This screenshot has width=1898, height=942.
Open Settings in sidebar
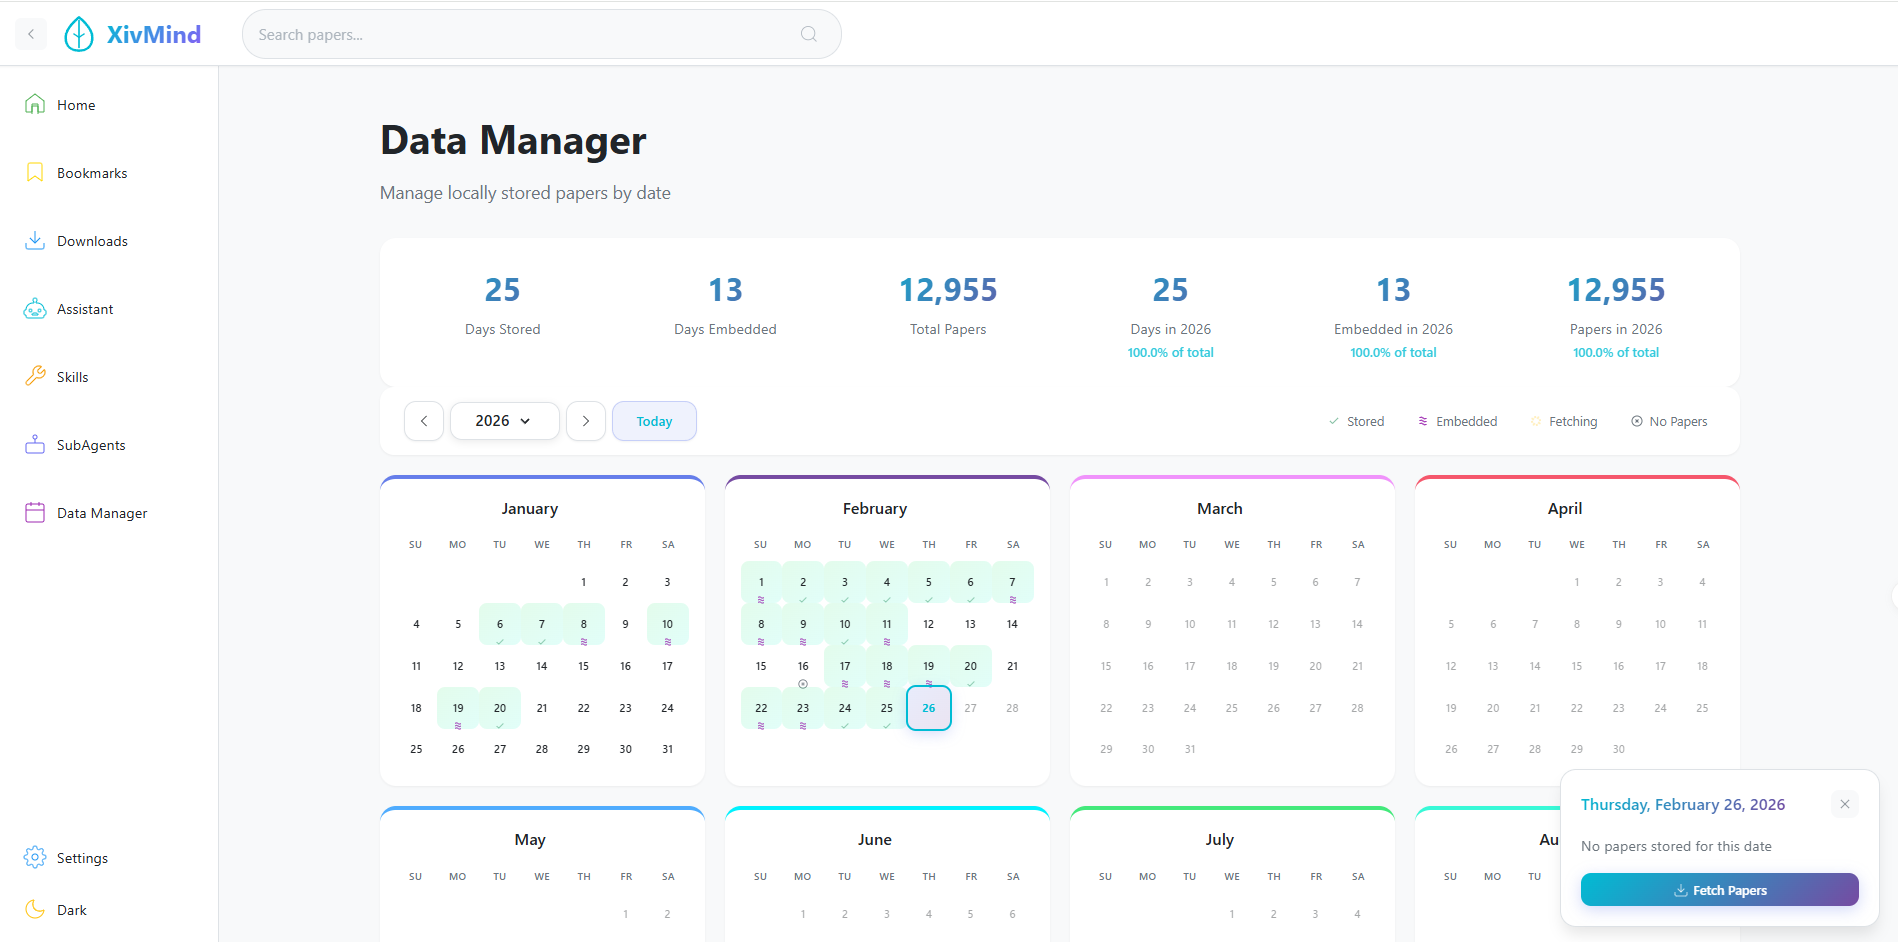pyautogui.click(x=109, y=857)
